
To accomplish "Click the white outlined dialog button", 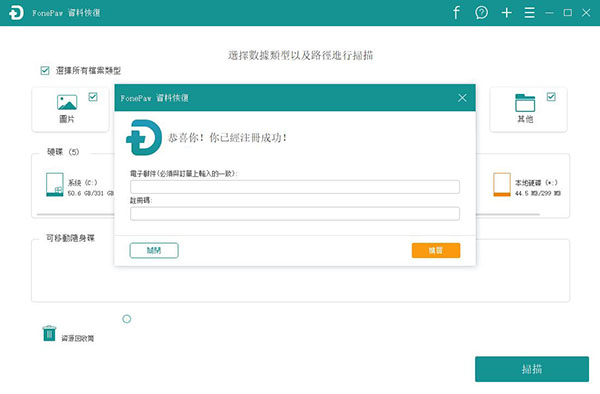I will [154, 250].
